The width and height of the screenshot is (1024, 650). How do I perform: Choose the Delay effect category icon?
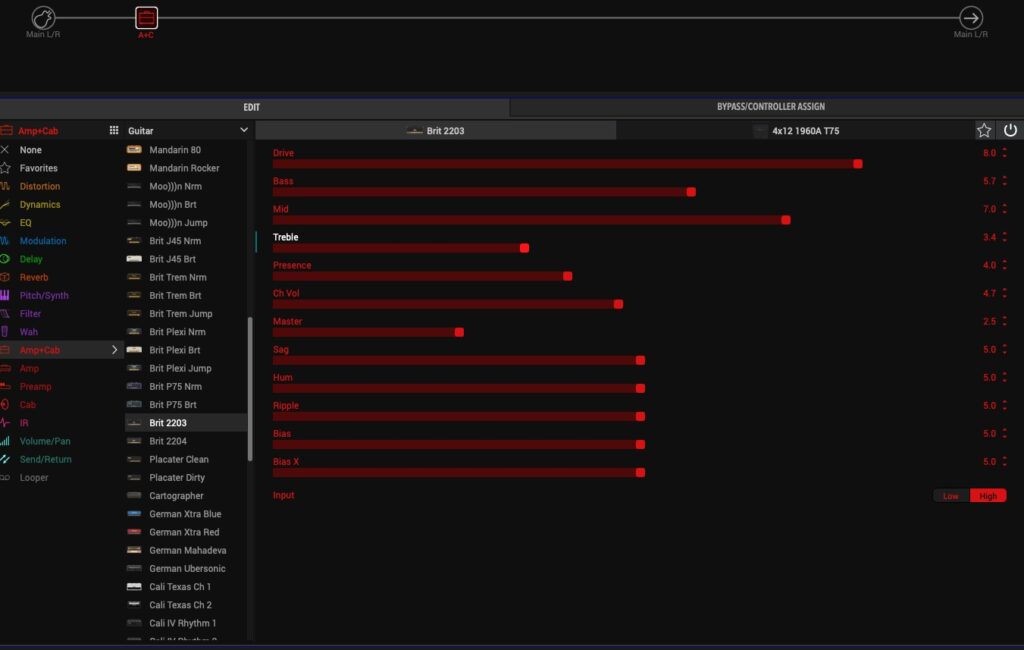[6, 259]
